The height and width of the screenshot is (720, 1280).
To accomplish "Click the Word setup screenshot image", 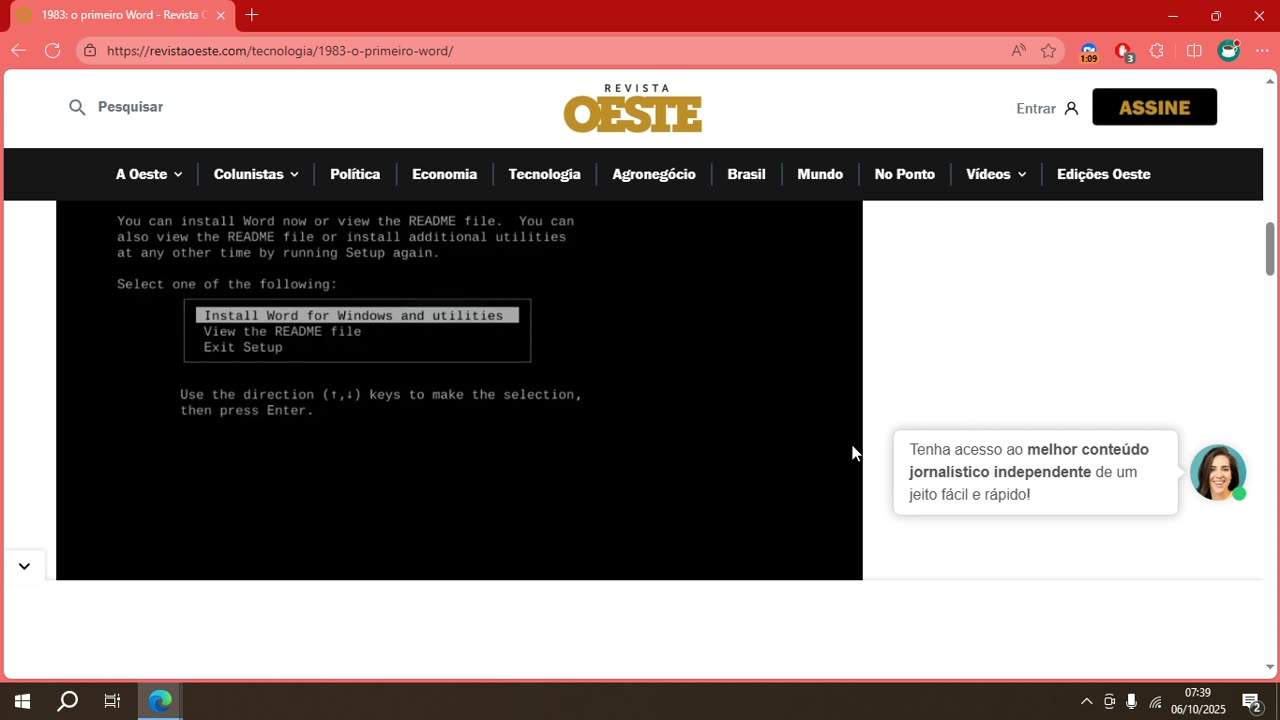I will [x=459, y=390].
